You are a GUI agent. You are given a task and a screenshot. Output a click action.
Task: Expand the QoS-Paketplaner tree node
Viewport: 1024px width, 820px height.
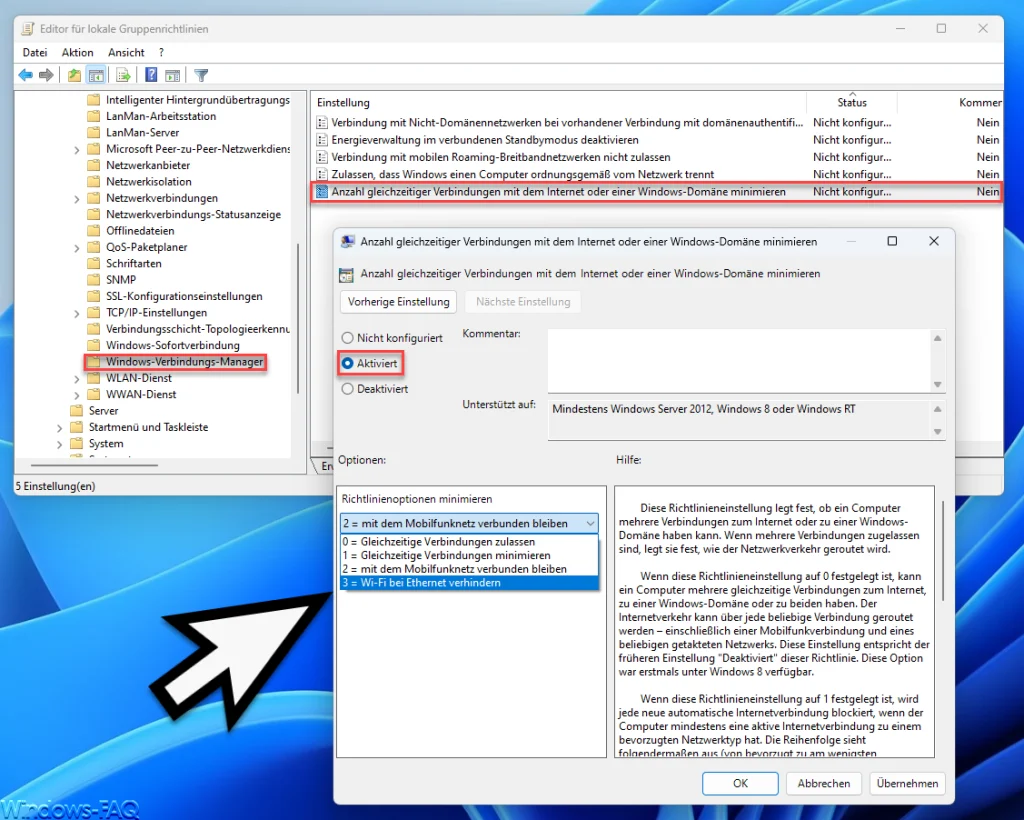77,247
